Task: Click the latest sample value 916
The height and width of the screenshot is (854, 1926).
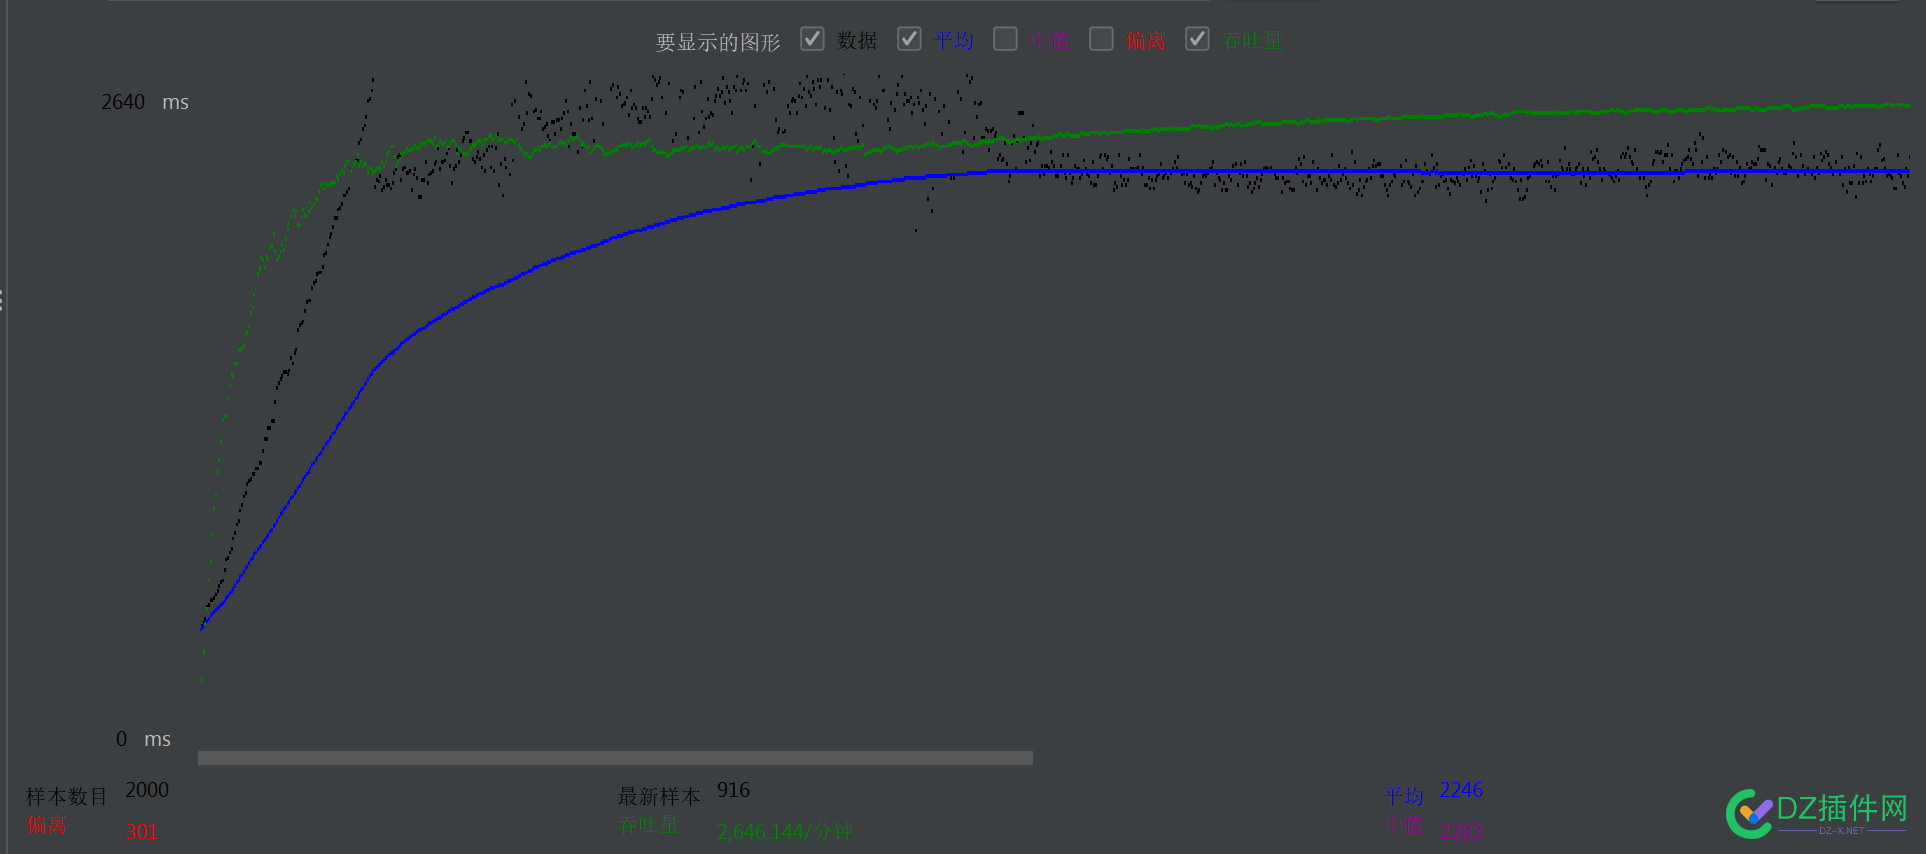Action: (733, 790)
